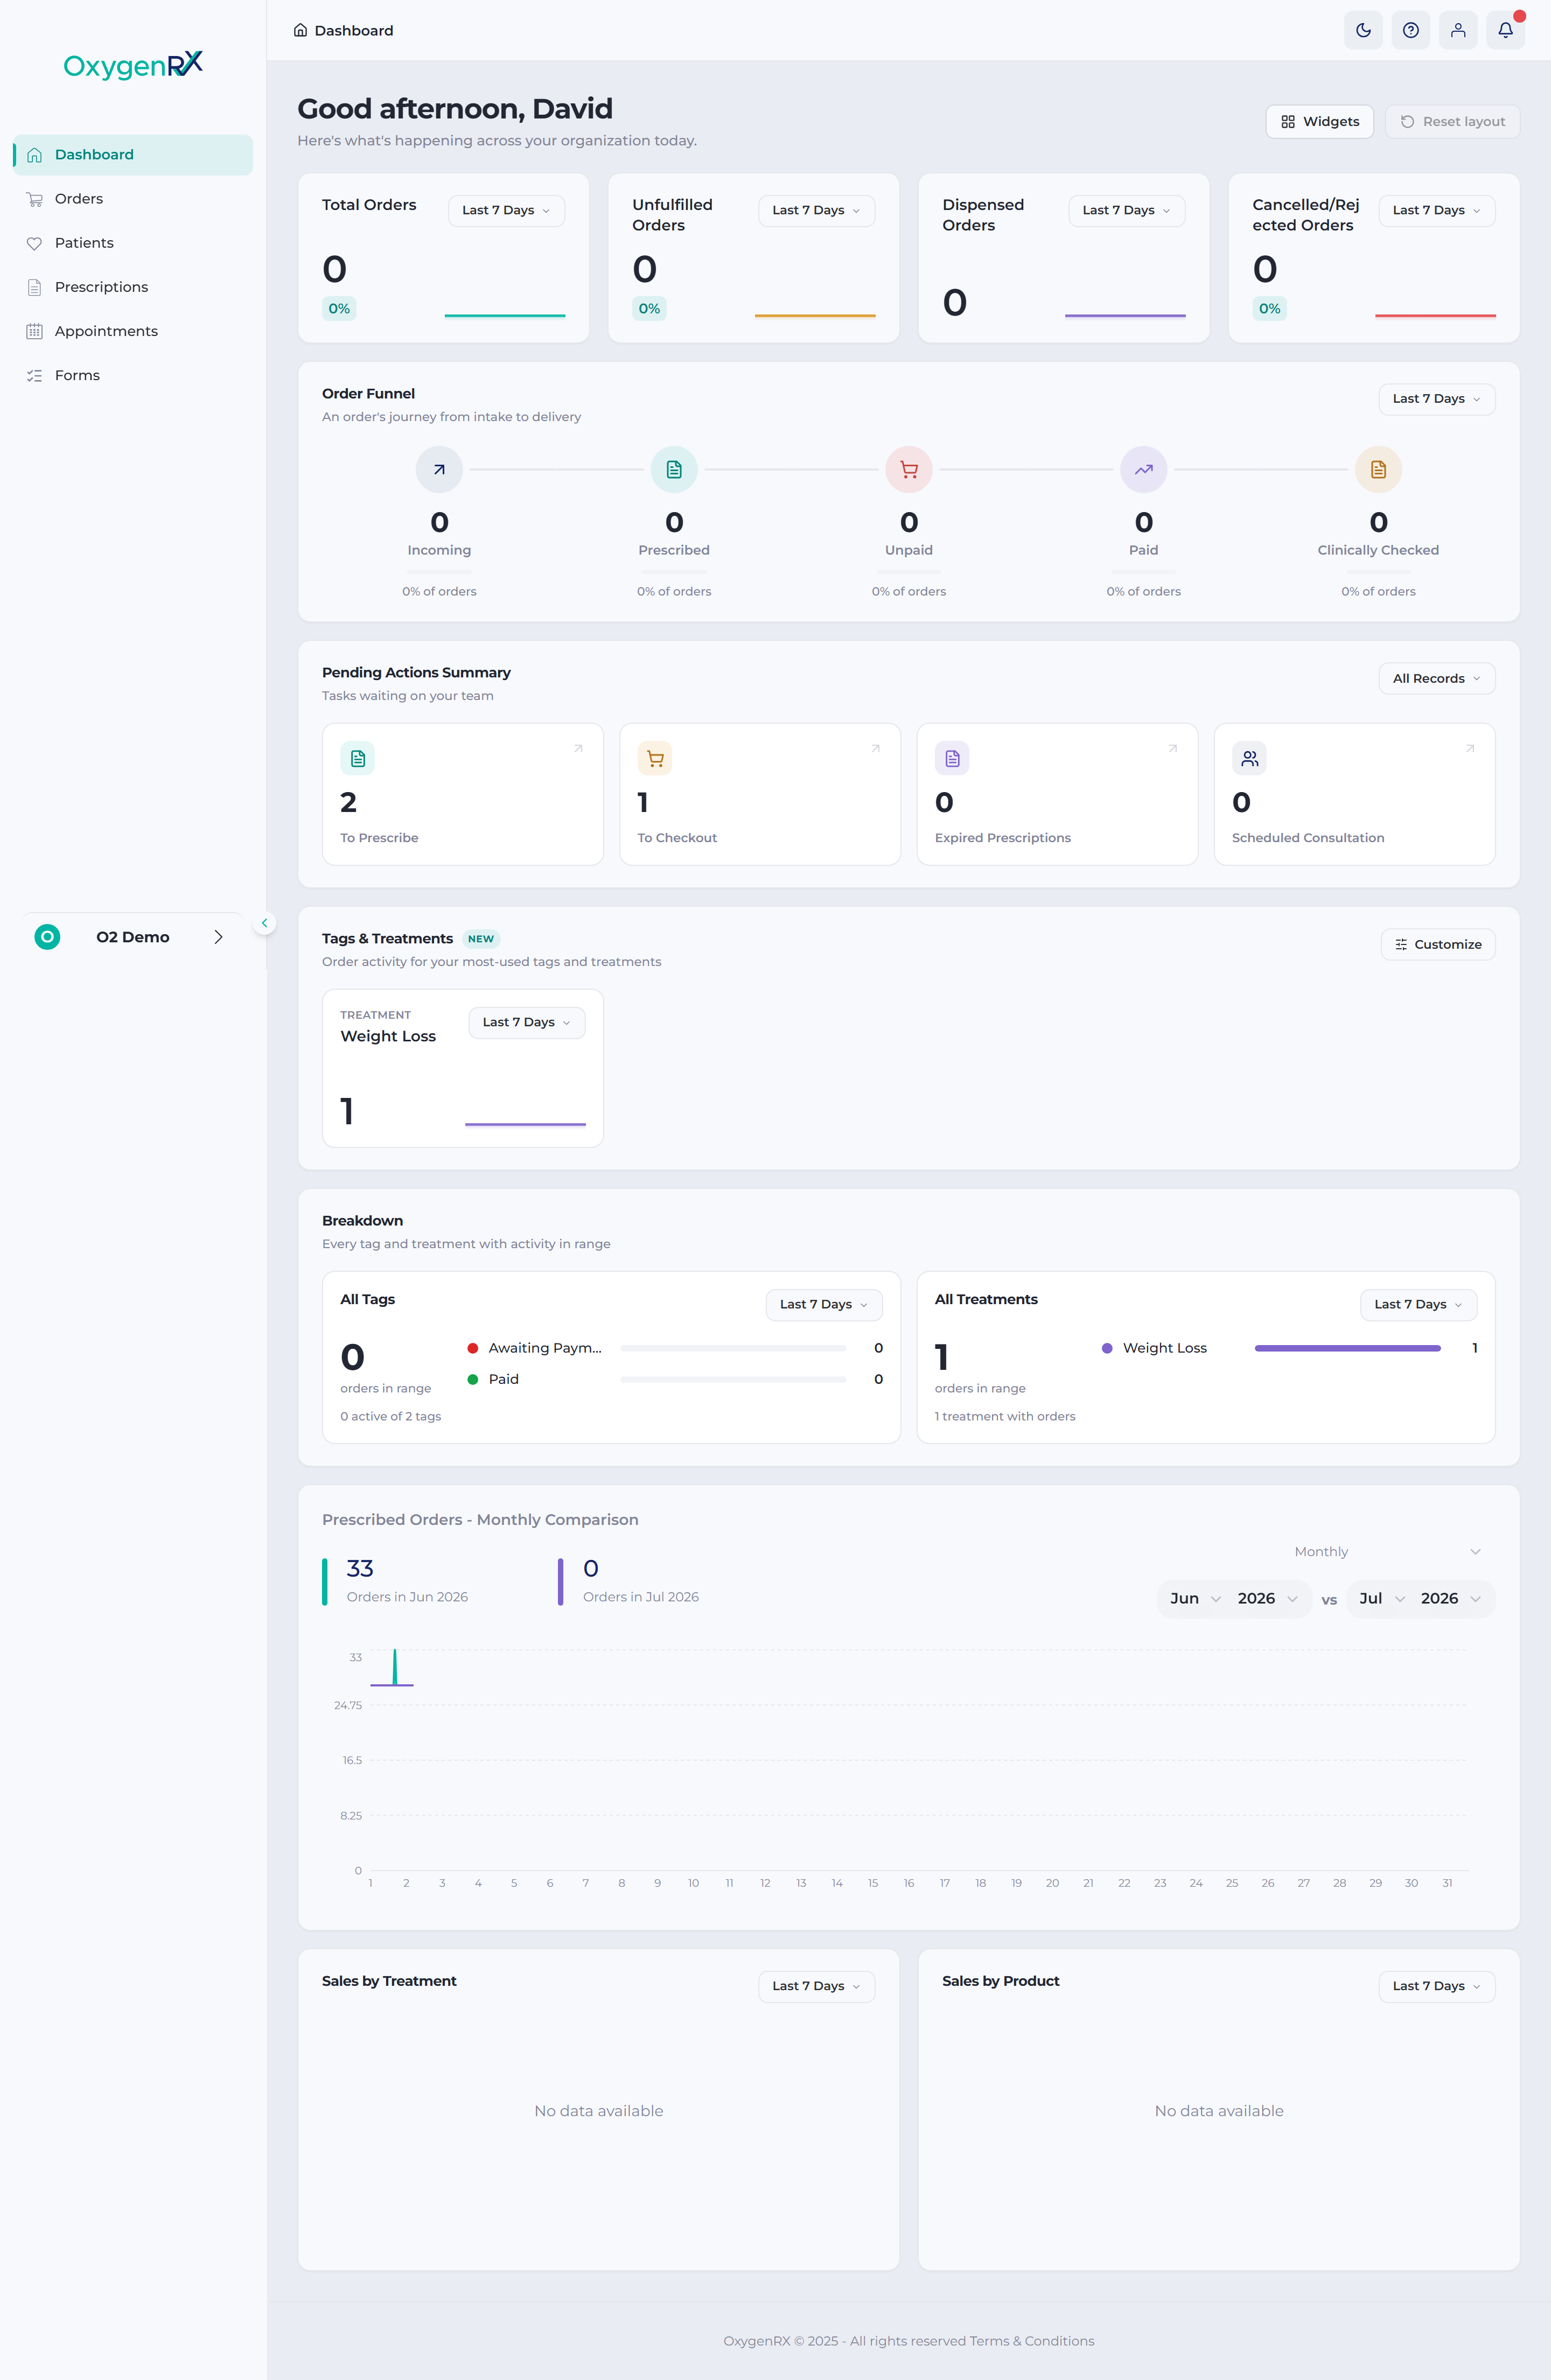Expand the O2 Demo organization switcher arrow
This screenshot has width=1551, height=2380.
pyautogui.click(x=218, y=937)
